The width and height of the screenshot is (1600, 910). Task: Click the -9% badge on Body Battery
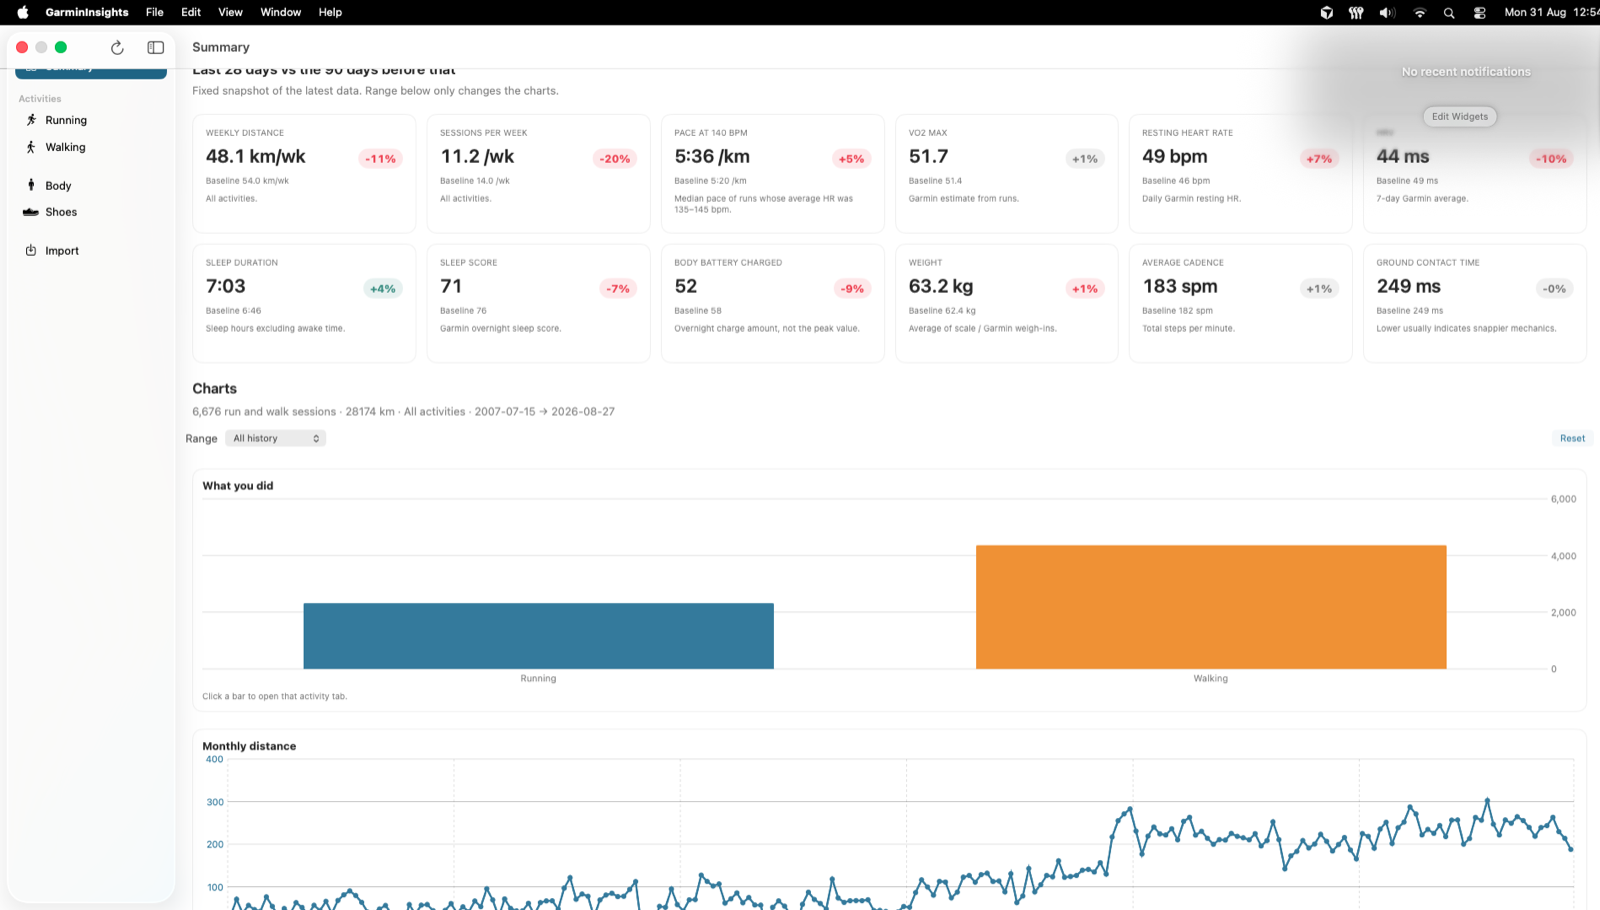[852, 289]
